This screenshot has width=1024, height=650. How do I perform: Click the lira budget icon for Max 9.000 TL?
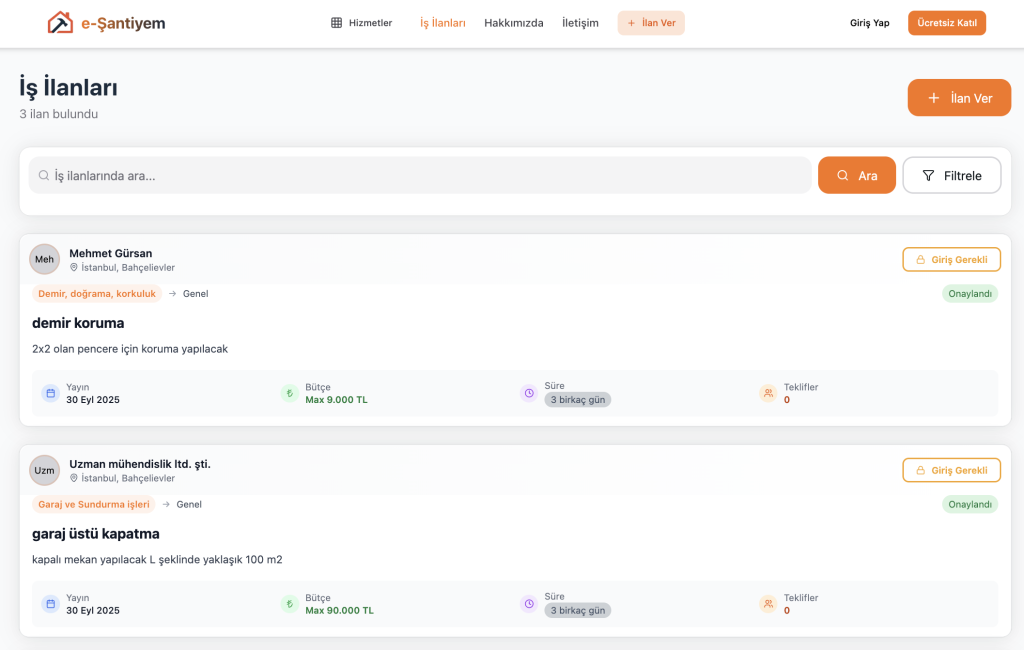[289, 394]
